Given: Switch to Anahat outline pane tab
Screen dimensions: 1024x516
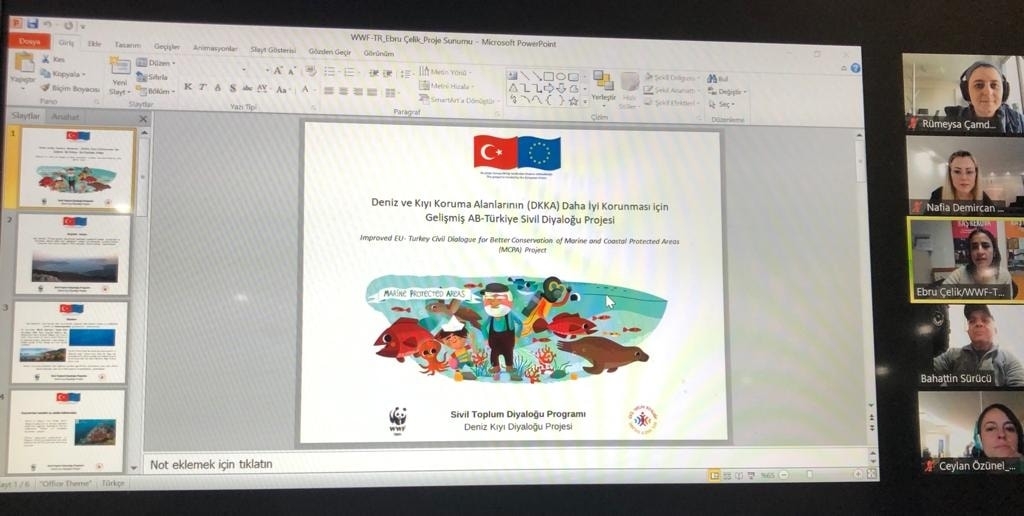Looking at the screenshot, I should point(66,117).
